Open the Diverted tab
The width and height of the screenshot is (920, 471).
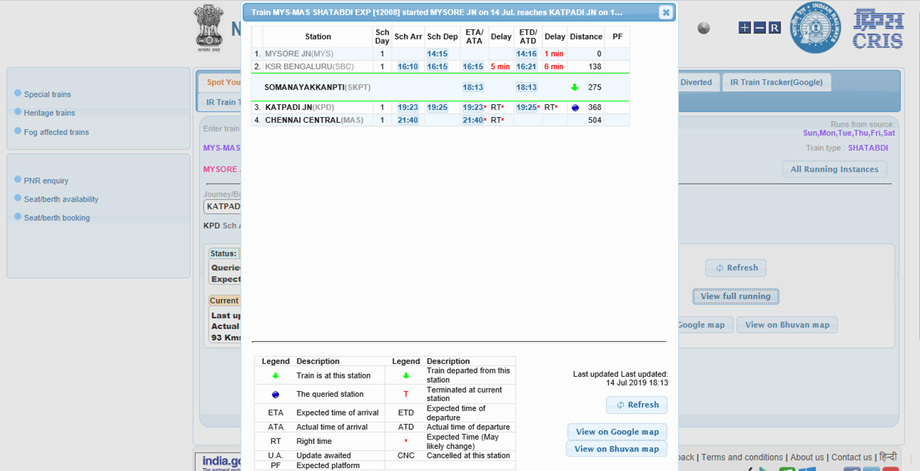pos(696,83)
